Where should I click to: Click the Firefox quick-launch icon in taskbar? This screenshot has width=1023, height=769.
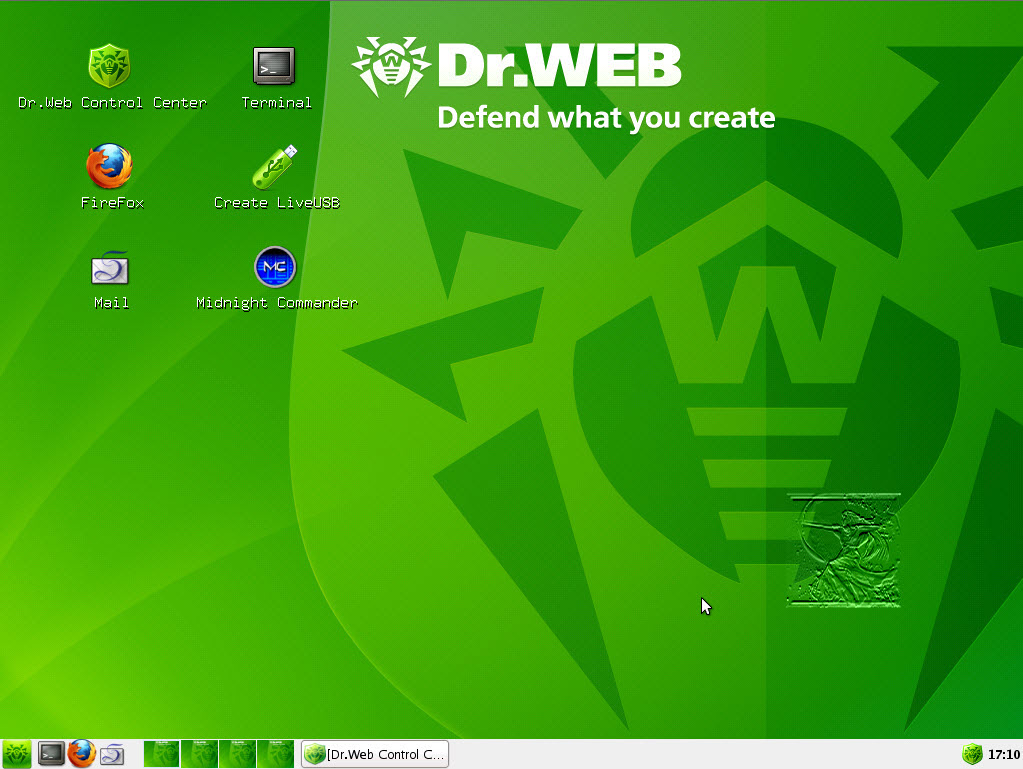[x=81, y=754]
